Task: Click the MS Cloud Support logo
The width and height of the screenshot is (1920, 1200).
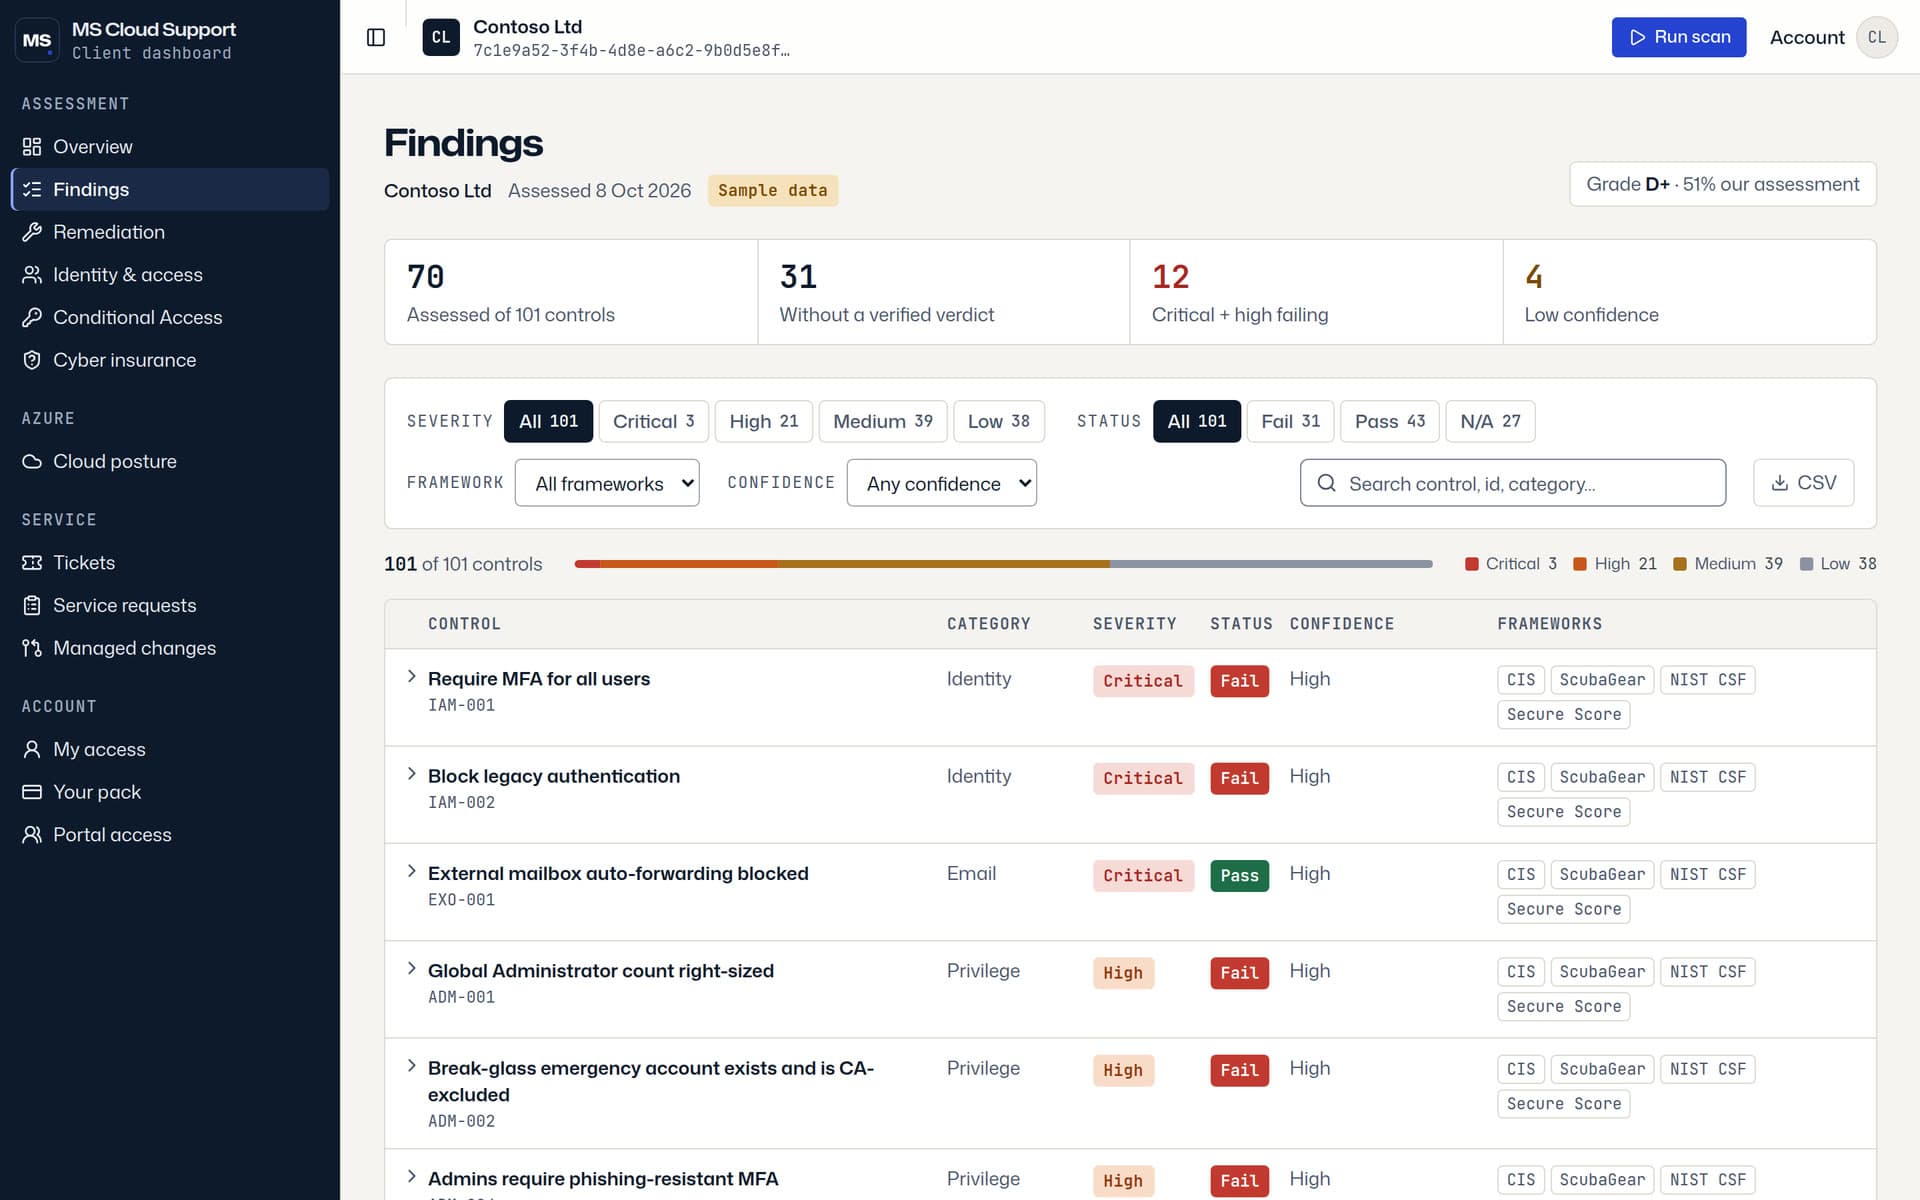Action: coord(37,40)
